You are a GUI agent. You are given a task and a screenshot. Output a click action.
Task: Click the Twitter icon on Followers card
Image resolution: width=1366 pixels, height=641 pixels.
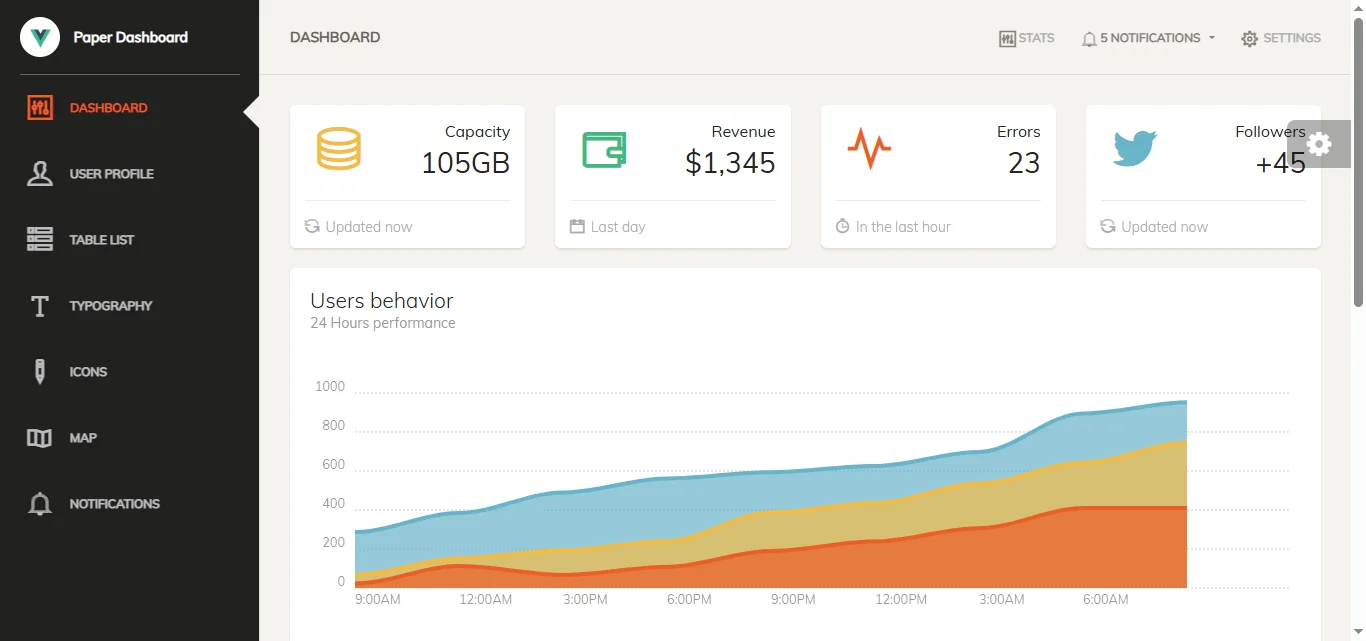[x=1135, y=148]
